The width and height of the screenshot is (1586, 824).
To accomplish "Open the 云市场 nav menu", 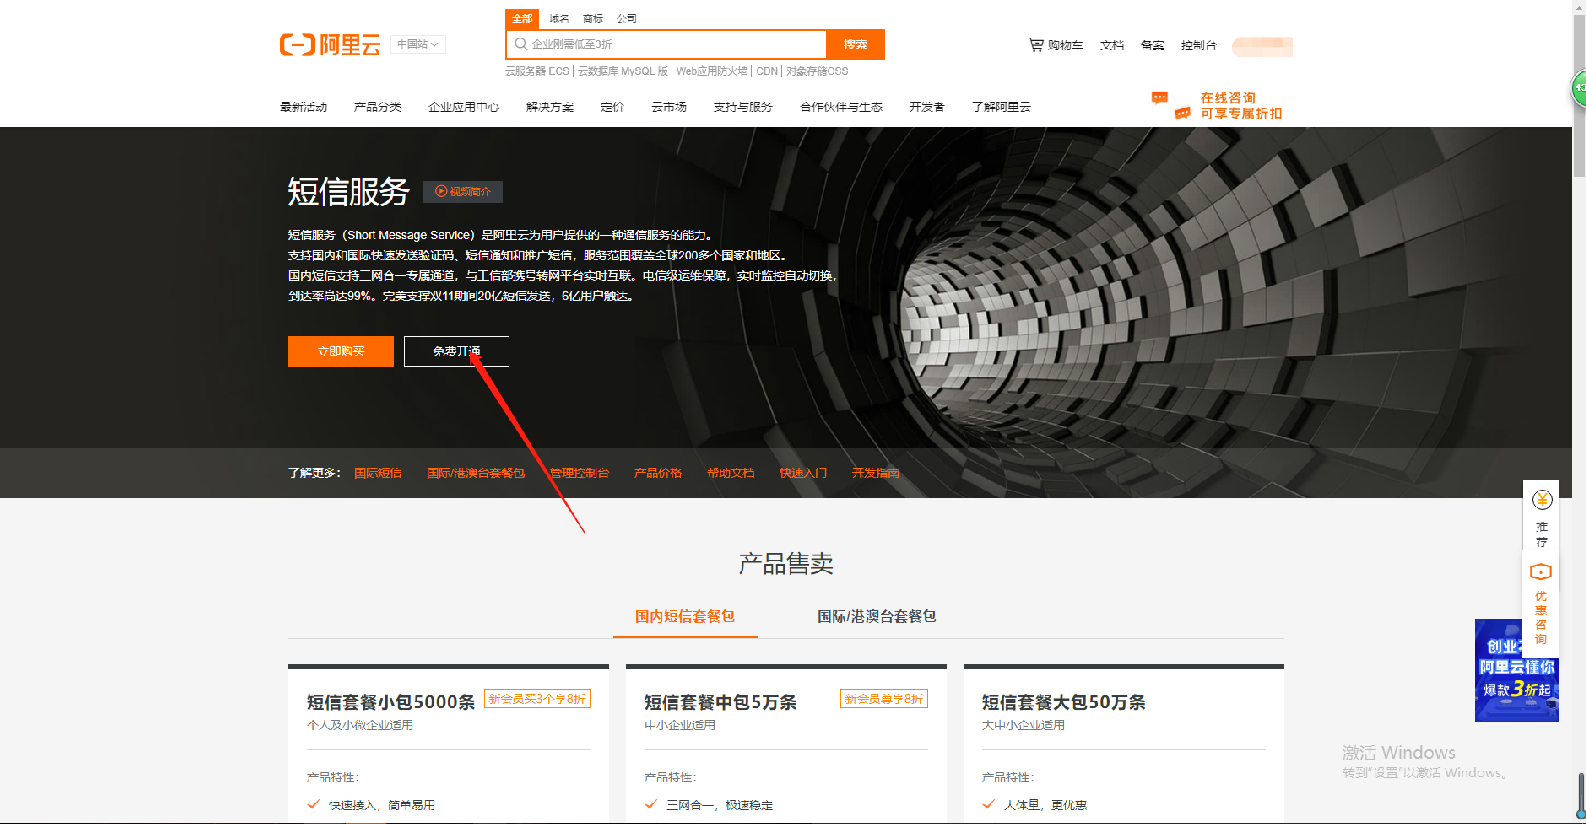I will (x=669, y=107).
